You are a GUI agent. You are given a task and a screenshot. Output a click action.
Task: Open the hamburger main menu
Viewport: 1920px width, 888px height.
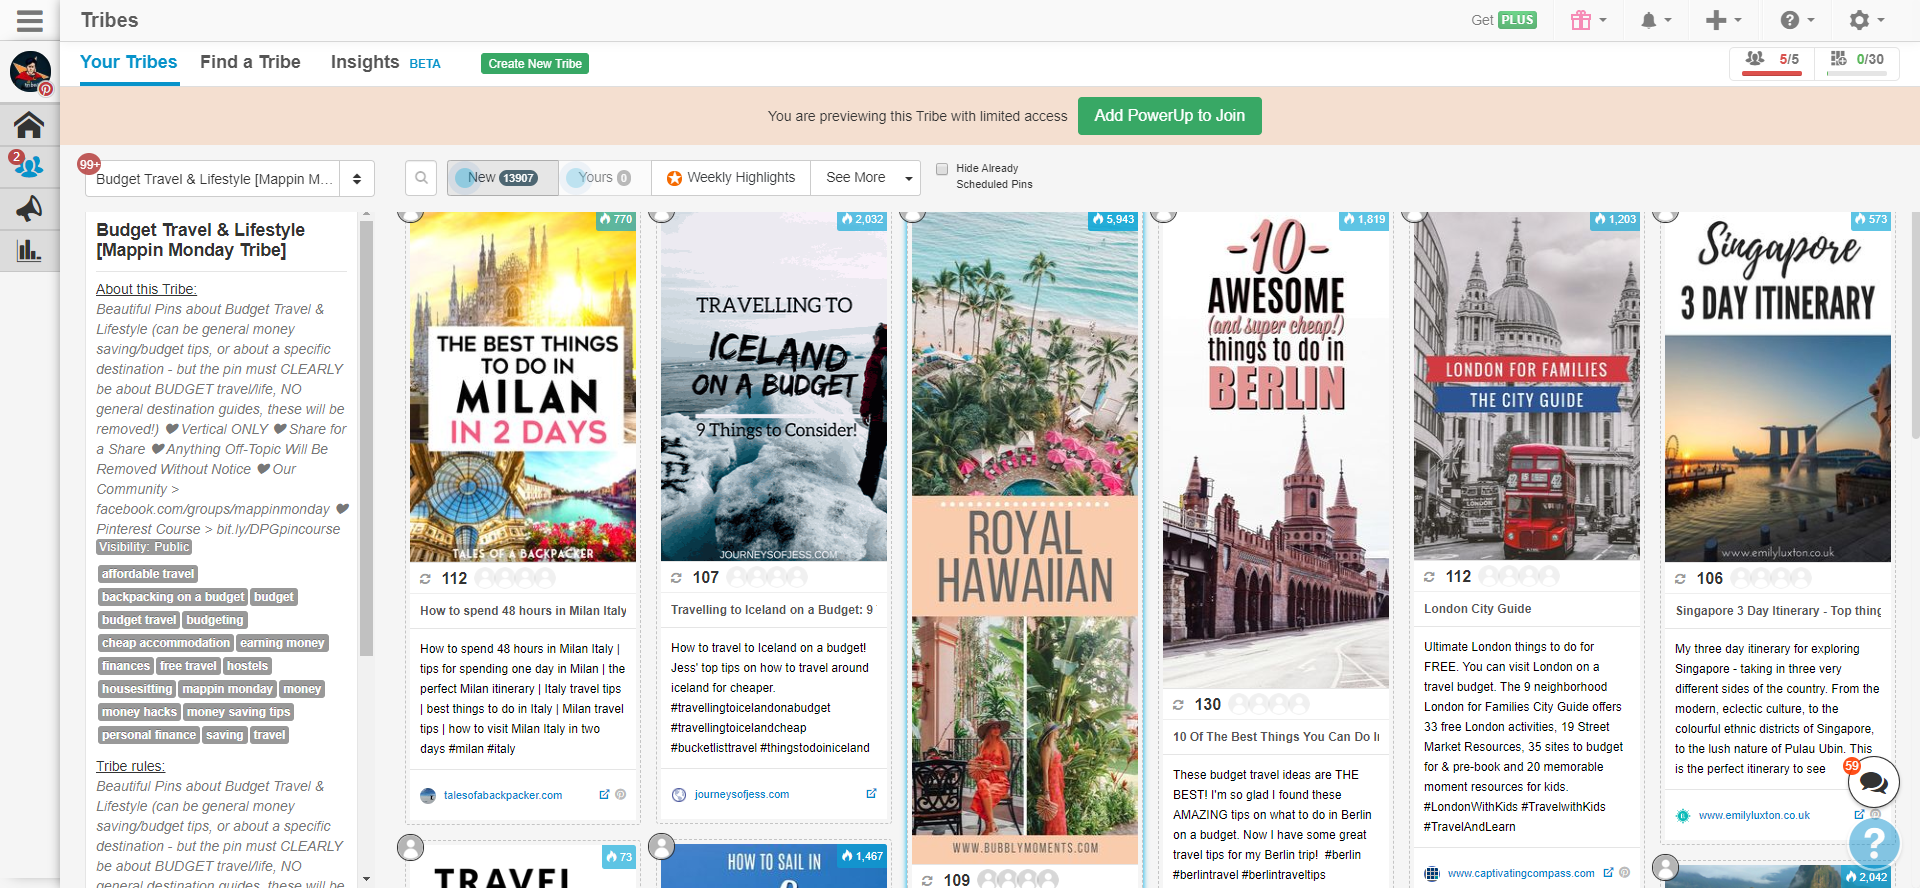click(x=29, y=20)
